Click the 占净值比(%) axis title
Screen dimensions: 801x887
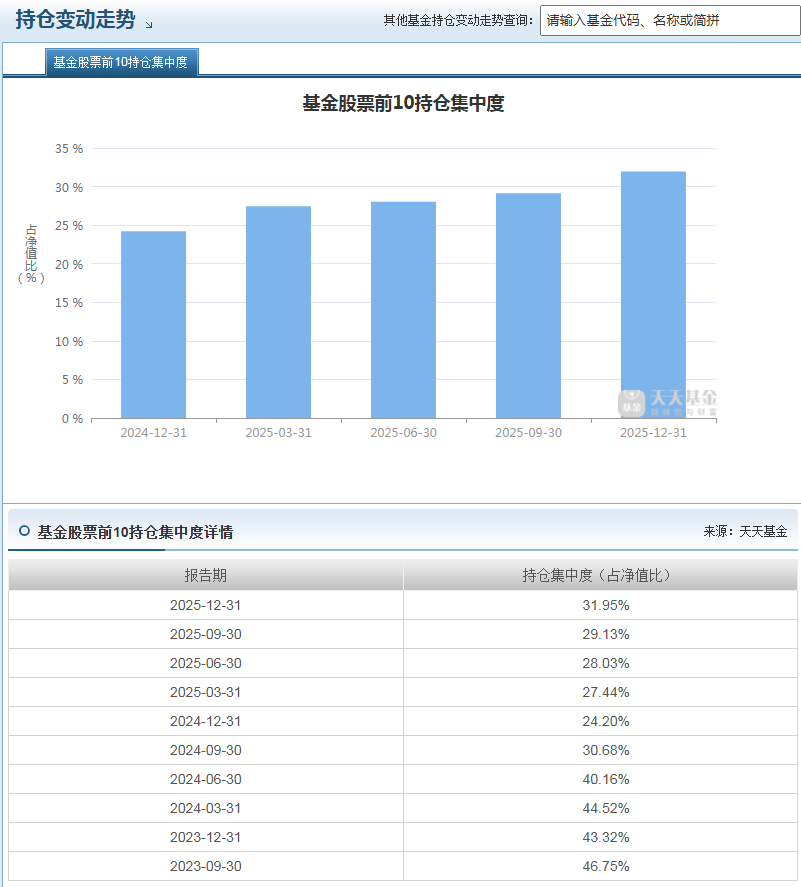[x=31, y=253]
